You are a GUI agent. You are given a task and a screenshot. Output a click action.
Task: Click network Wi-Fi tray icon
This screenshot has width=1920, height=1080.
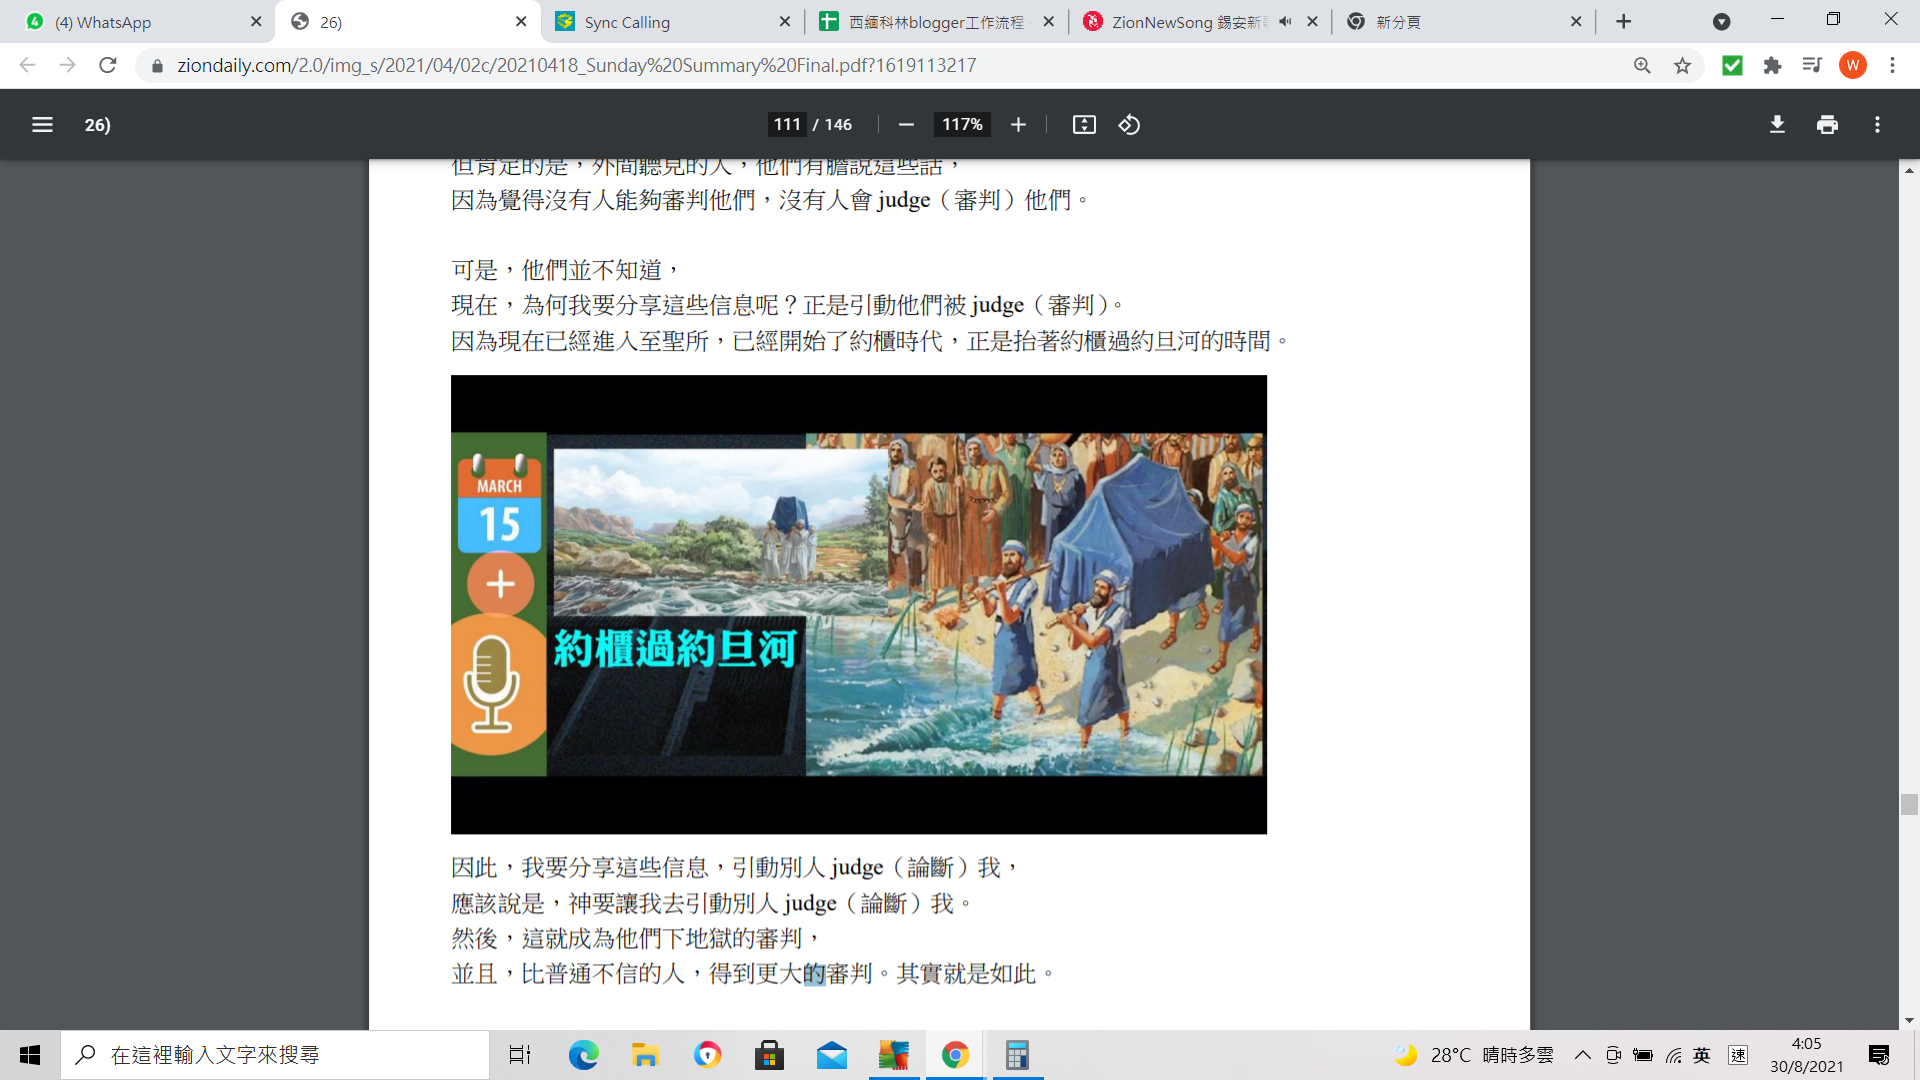coord(1673,1055)
